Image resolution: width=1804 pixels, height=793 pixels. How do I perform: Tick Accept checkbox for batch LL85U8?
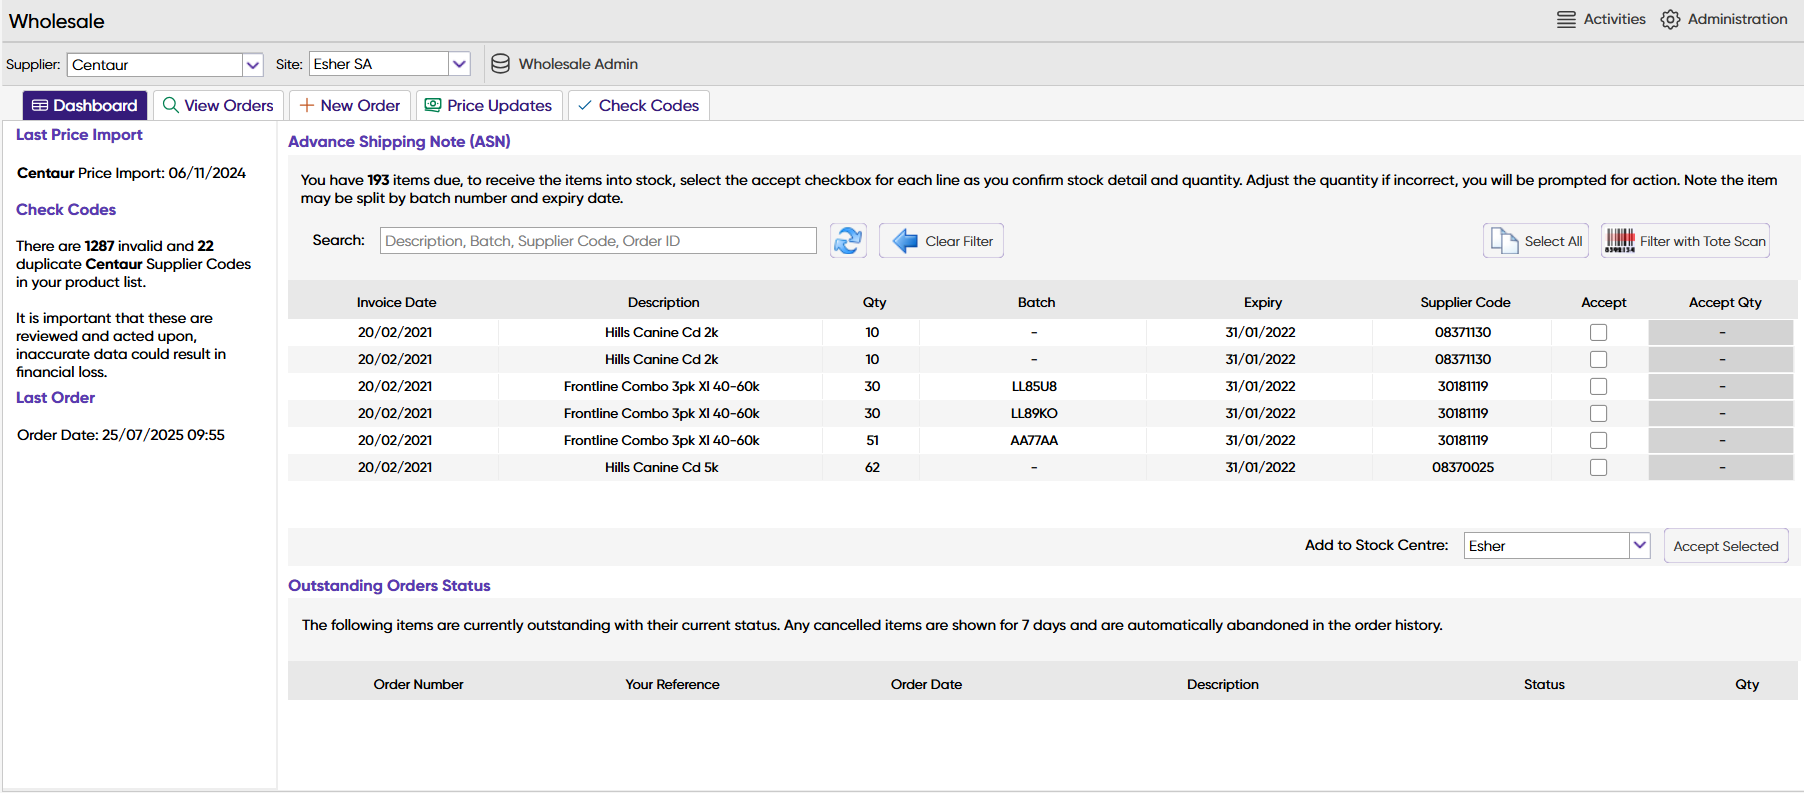(1598, 387)
